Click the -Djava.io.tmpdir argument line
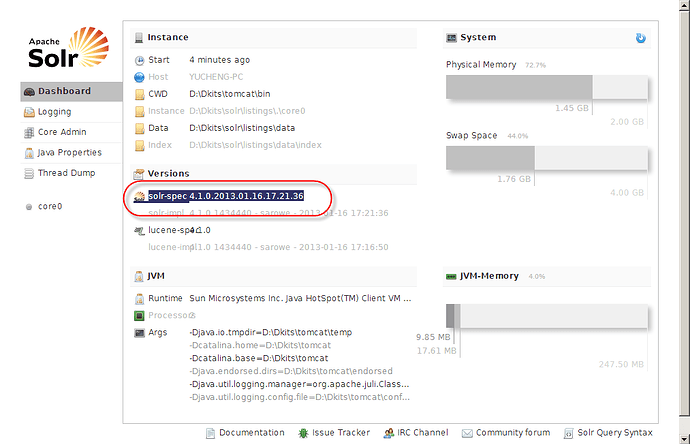 (271, 333)
